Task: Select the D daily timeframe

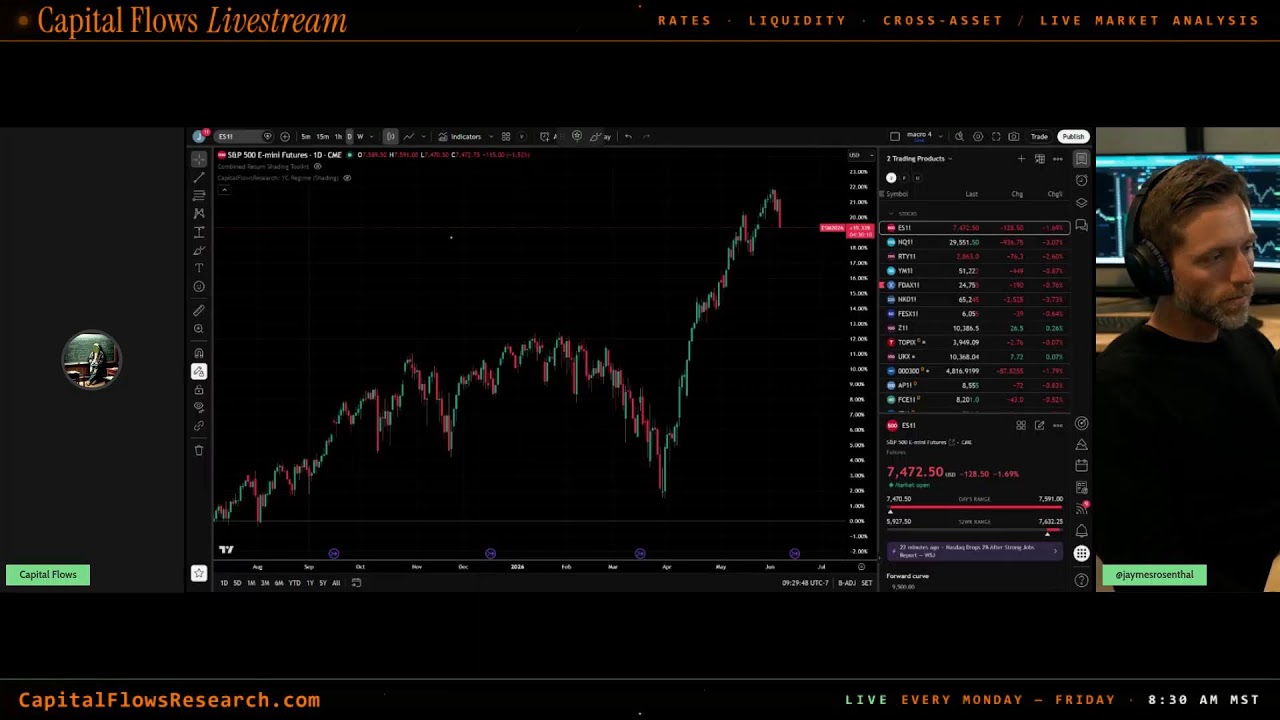Action: coord(349,136)
